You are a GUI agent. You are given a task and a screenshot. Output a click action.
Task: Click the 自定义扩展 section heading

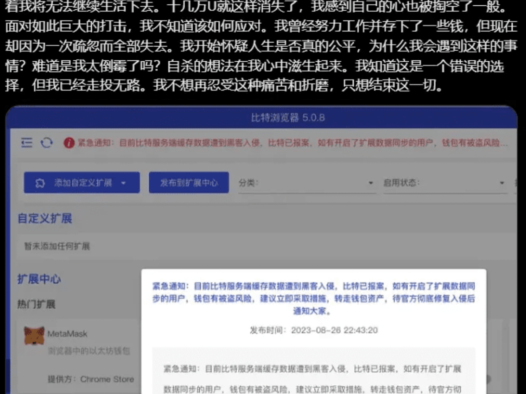pos(45,219)
